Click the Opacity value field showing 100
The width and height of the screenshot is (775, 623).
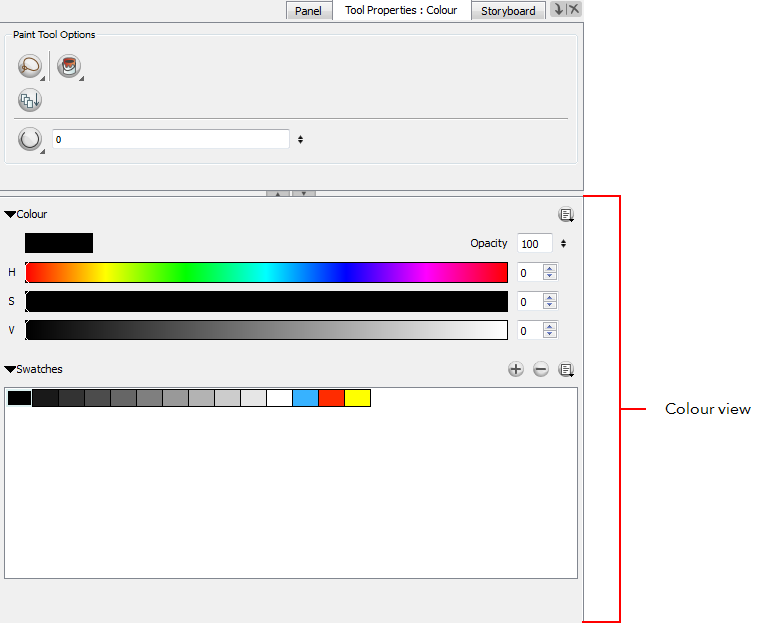click(535, 244)
